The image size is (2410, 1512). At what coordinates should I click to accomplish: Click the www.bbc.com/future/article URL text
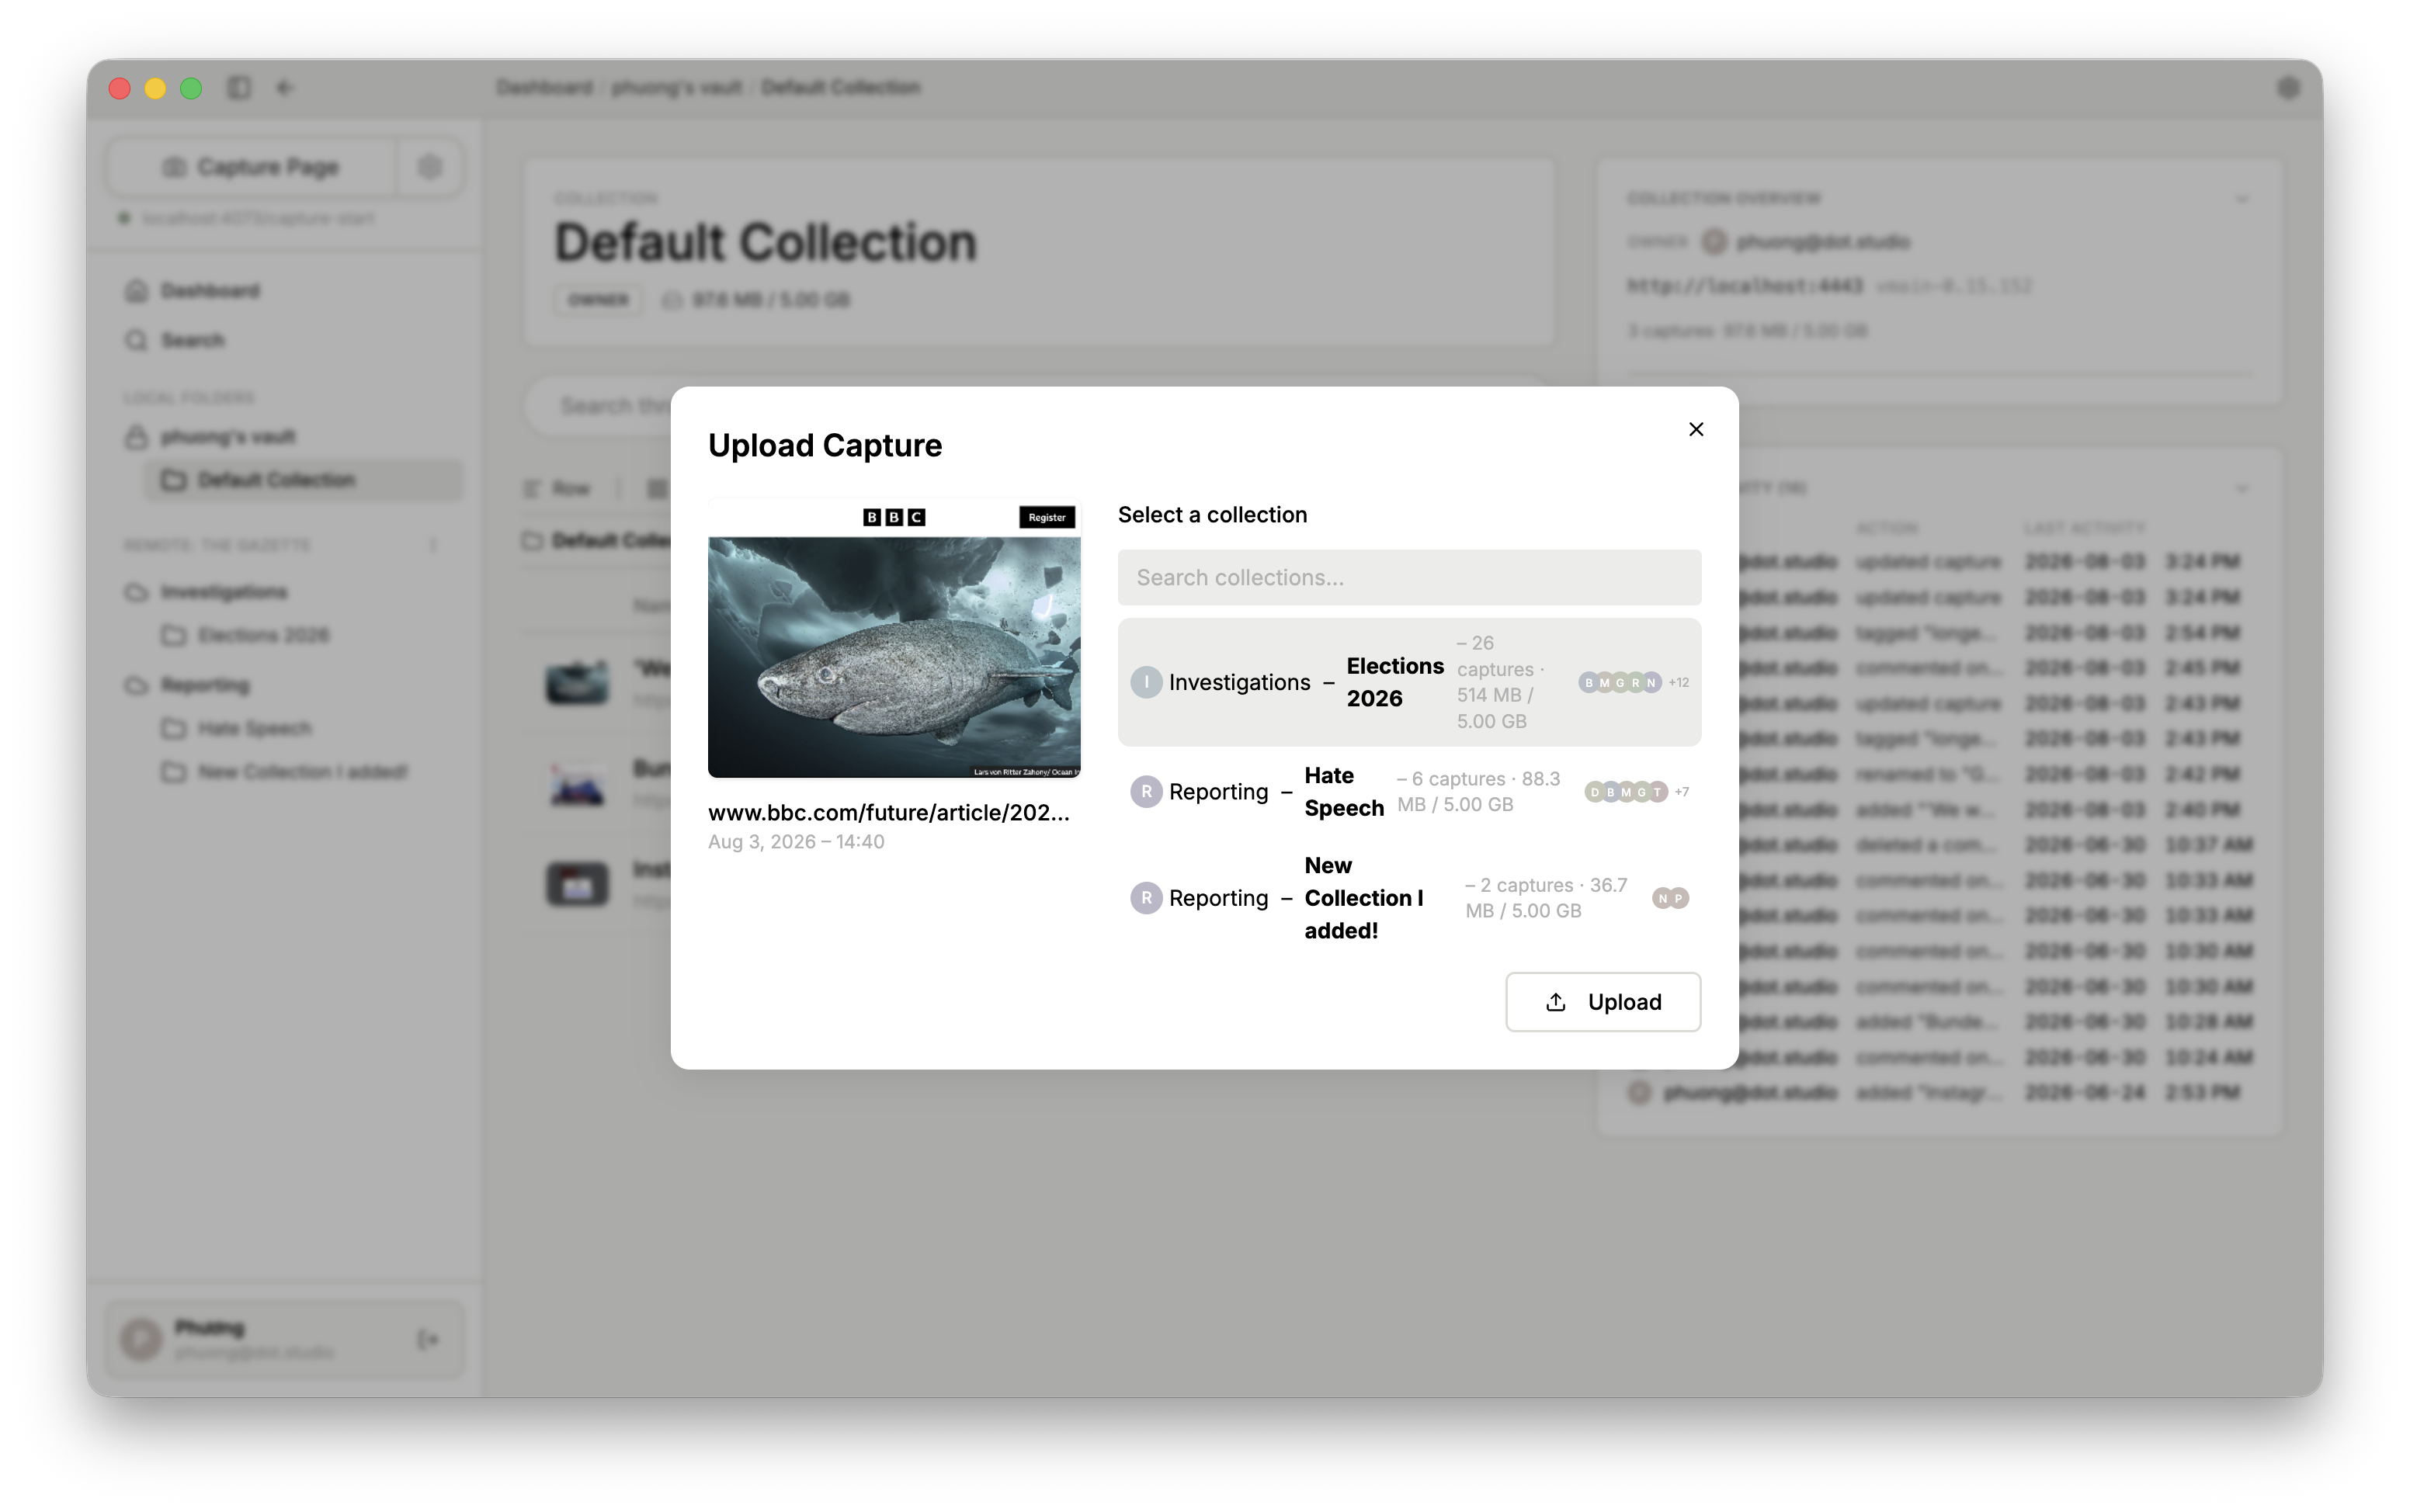point(889,812)
